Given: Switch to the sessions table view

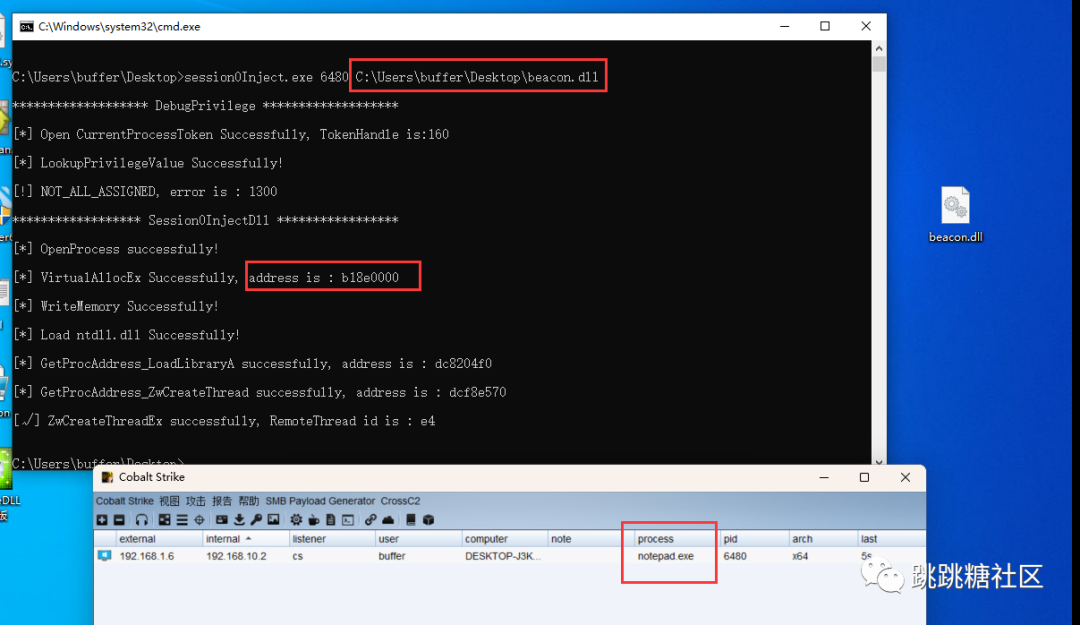Looking at the screenshot, I should (180, 520).
